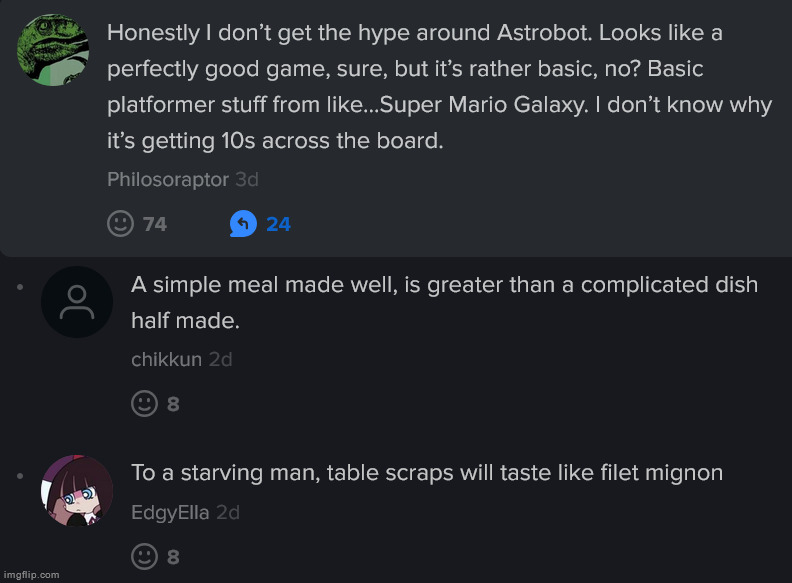React with the smiley icon on chikkun's reply
792x583 pixels.
(x=145, y=403)
